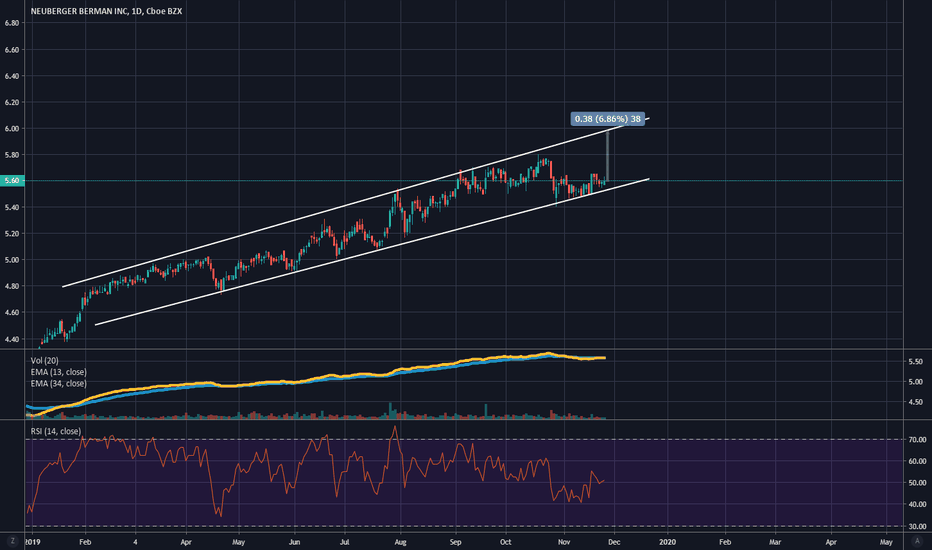Select the EMA (13, close) legend
Image resolution: width=932 pixels, height=550 pixels.
(58, 372)
